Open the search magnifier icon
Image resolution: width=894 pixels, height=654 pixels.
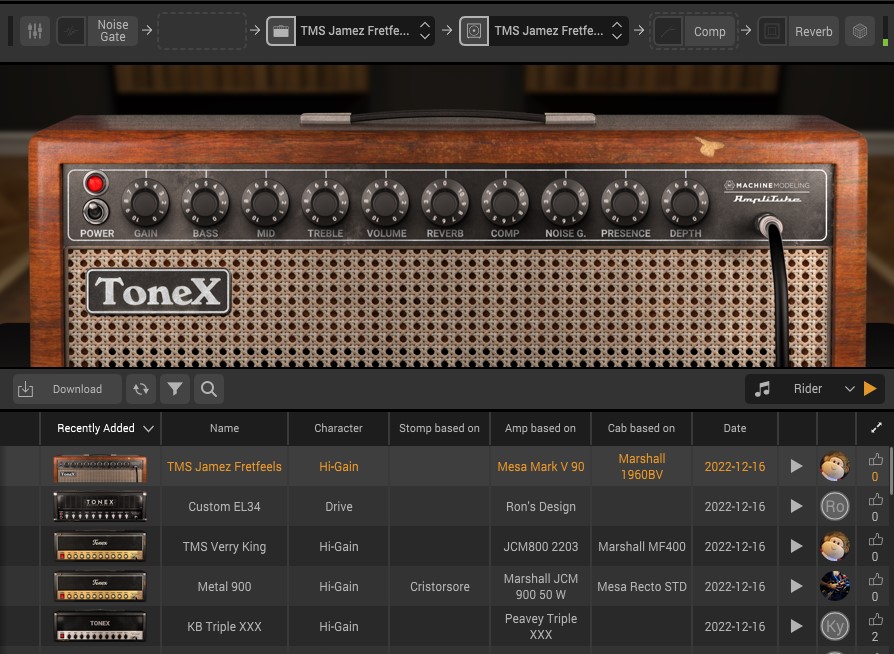tap(209, 389)
